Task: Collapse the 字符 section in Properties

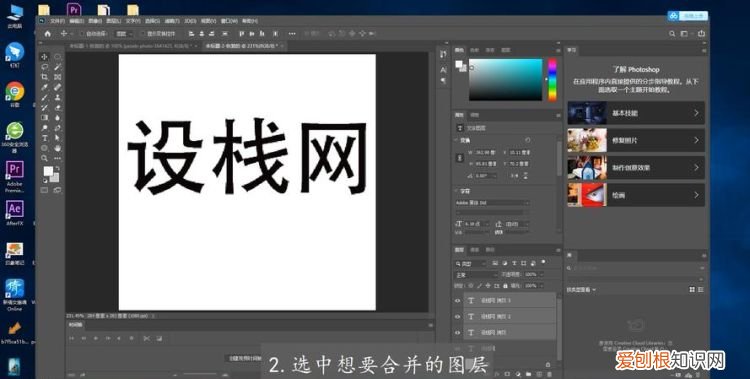Action: (456, 191)
